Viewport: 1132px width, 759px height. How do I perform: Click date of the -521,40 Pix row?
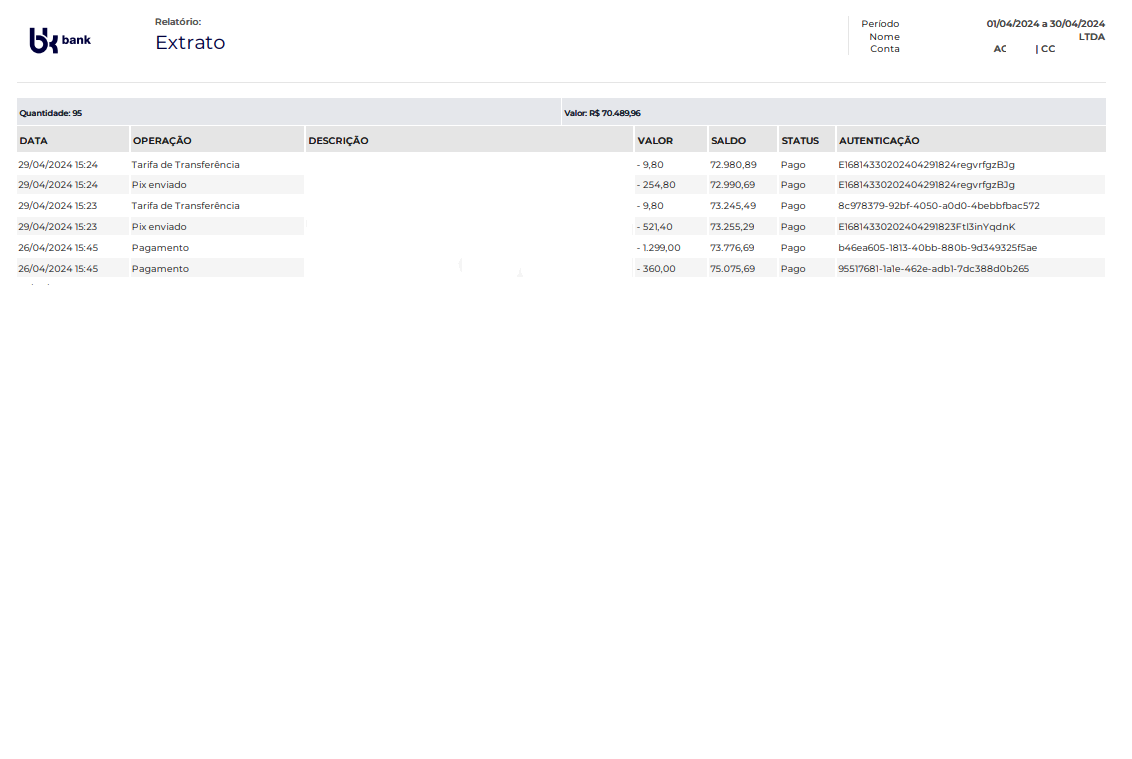click(x=58, y=227)
